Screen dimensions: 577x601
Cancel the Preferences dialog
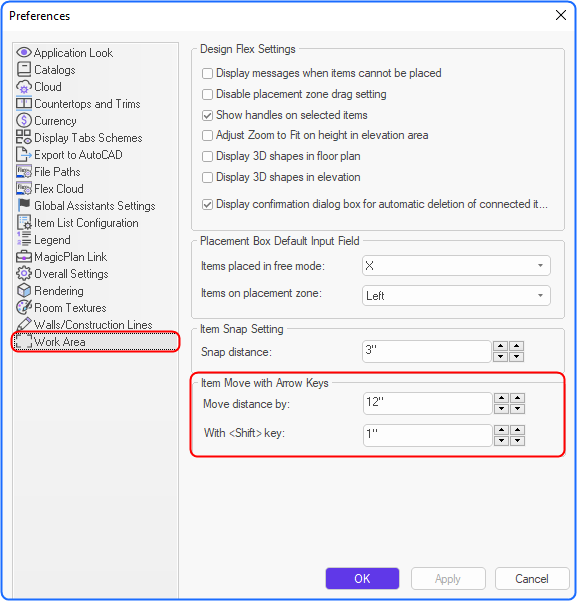tap(531, 578)
